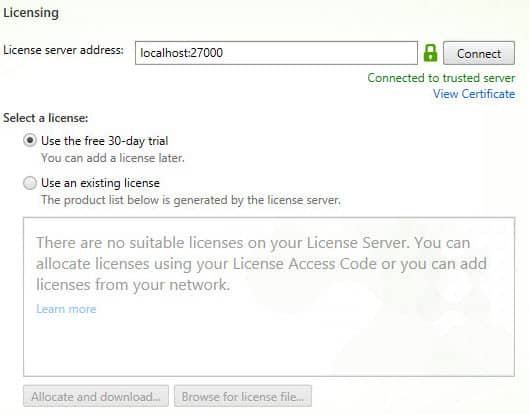Open the View Certificate link
This screenshot has height=414, width=529.
[474, 93]
